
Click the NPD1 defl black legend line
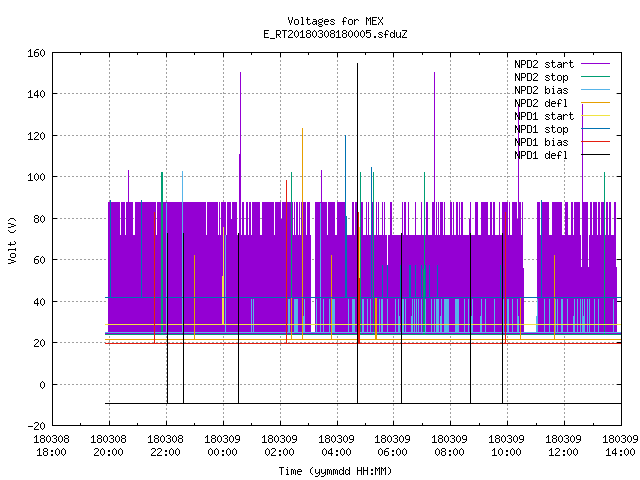(x=595, y=155)
